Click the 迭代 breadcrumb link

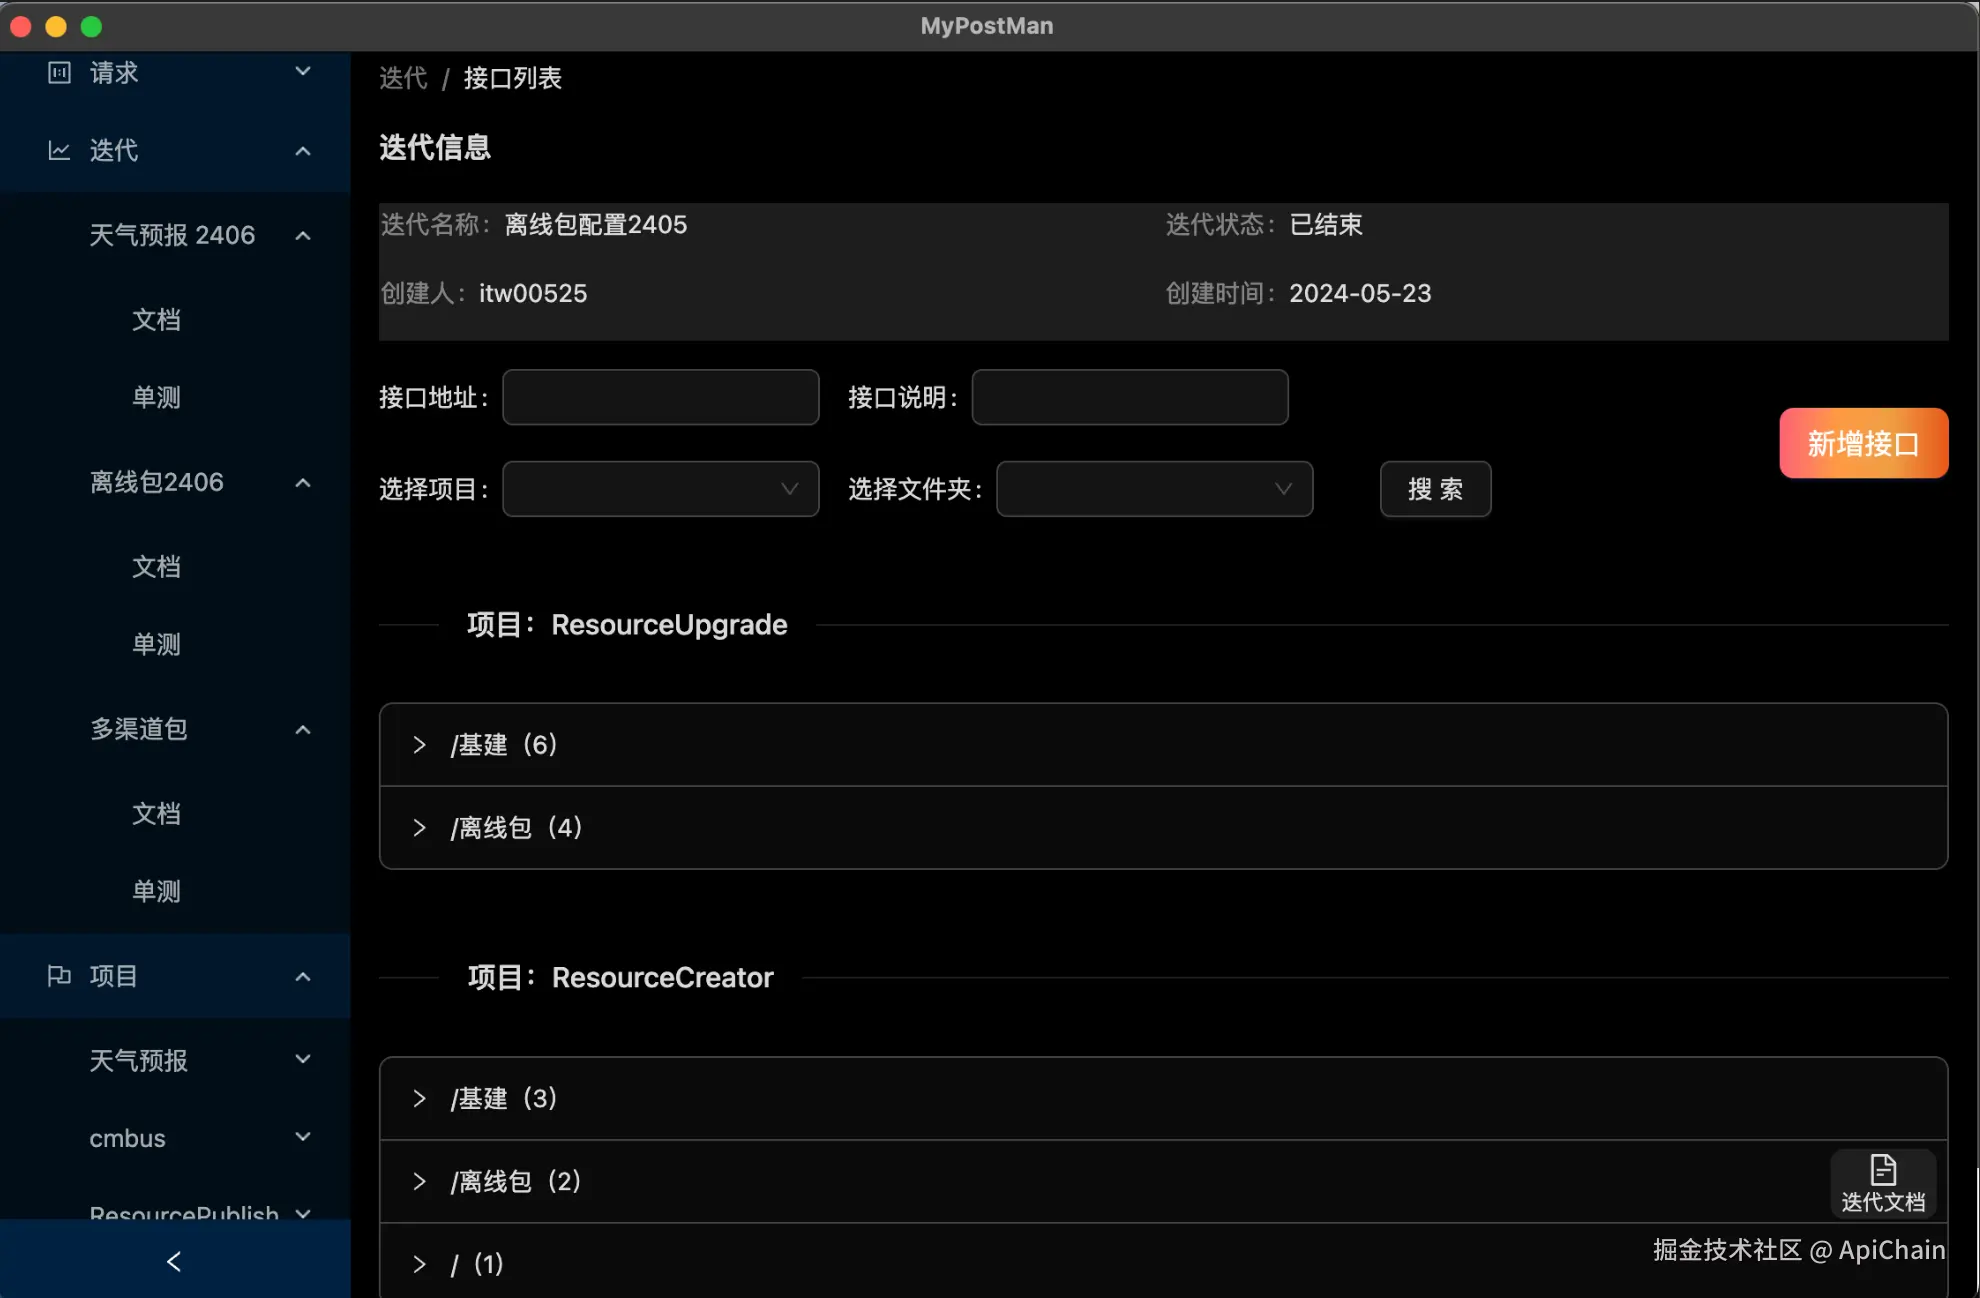point(403,78)
